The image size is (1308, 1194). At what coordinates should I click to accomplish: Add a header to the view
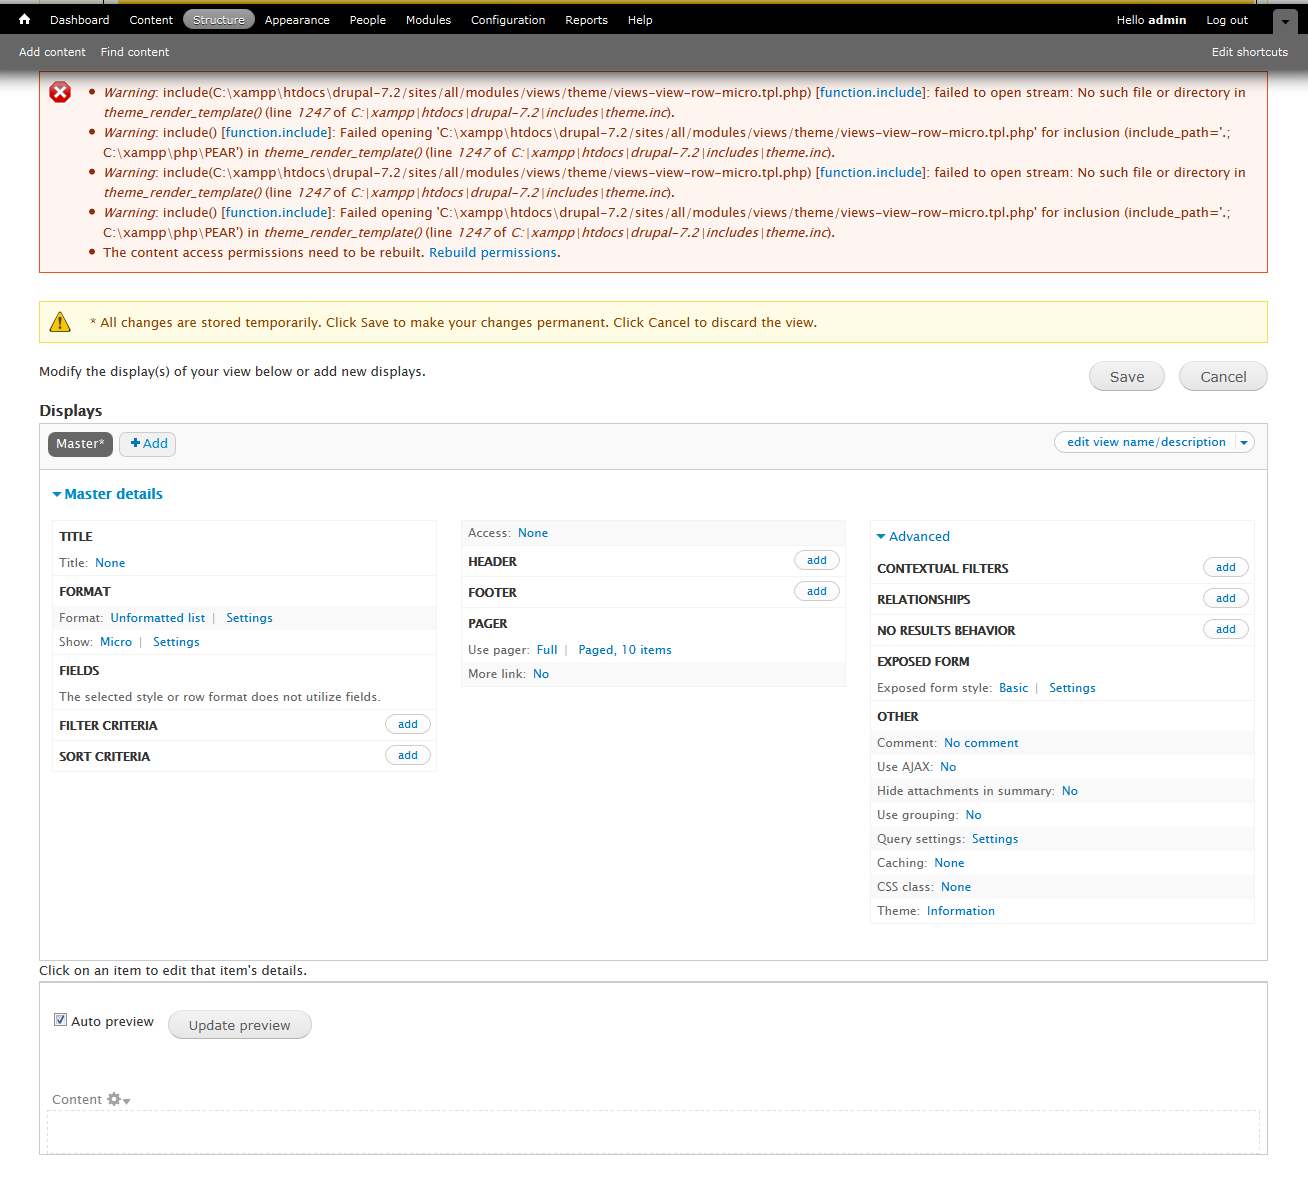pos(816,560)
